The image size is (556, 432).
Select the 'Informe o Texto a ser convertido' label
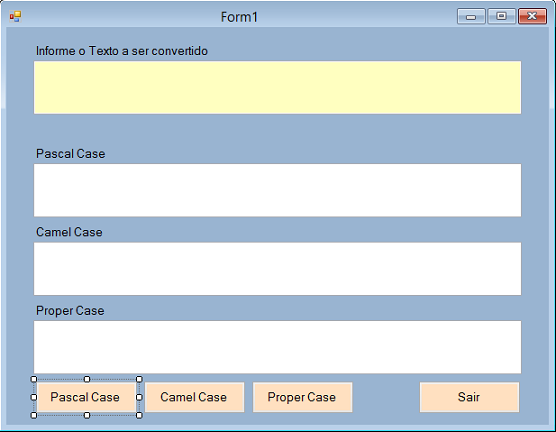(122, 51)
